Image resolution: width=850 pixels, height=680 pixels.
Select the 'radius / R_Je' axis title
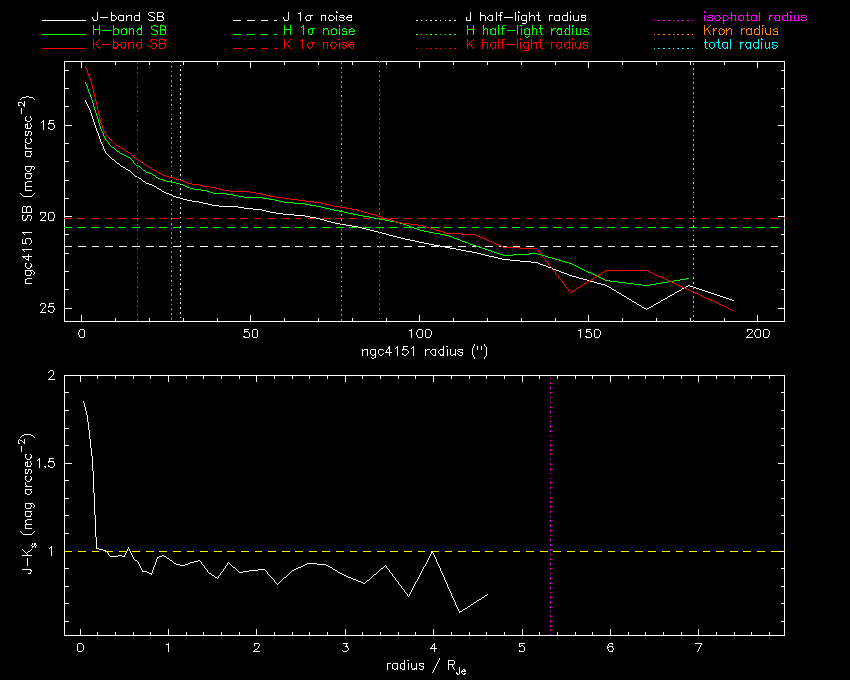click(424, 665)
